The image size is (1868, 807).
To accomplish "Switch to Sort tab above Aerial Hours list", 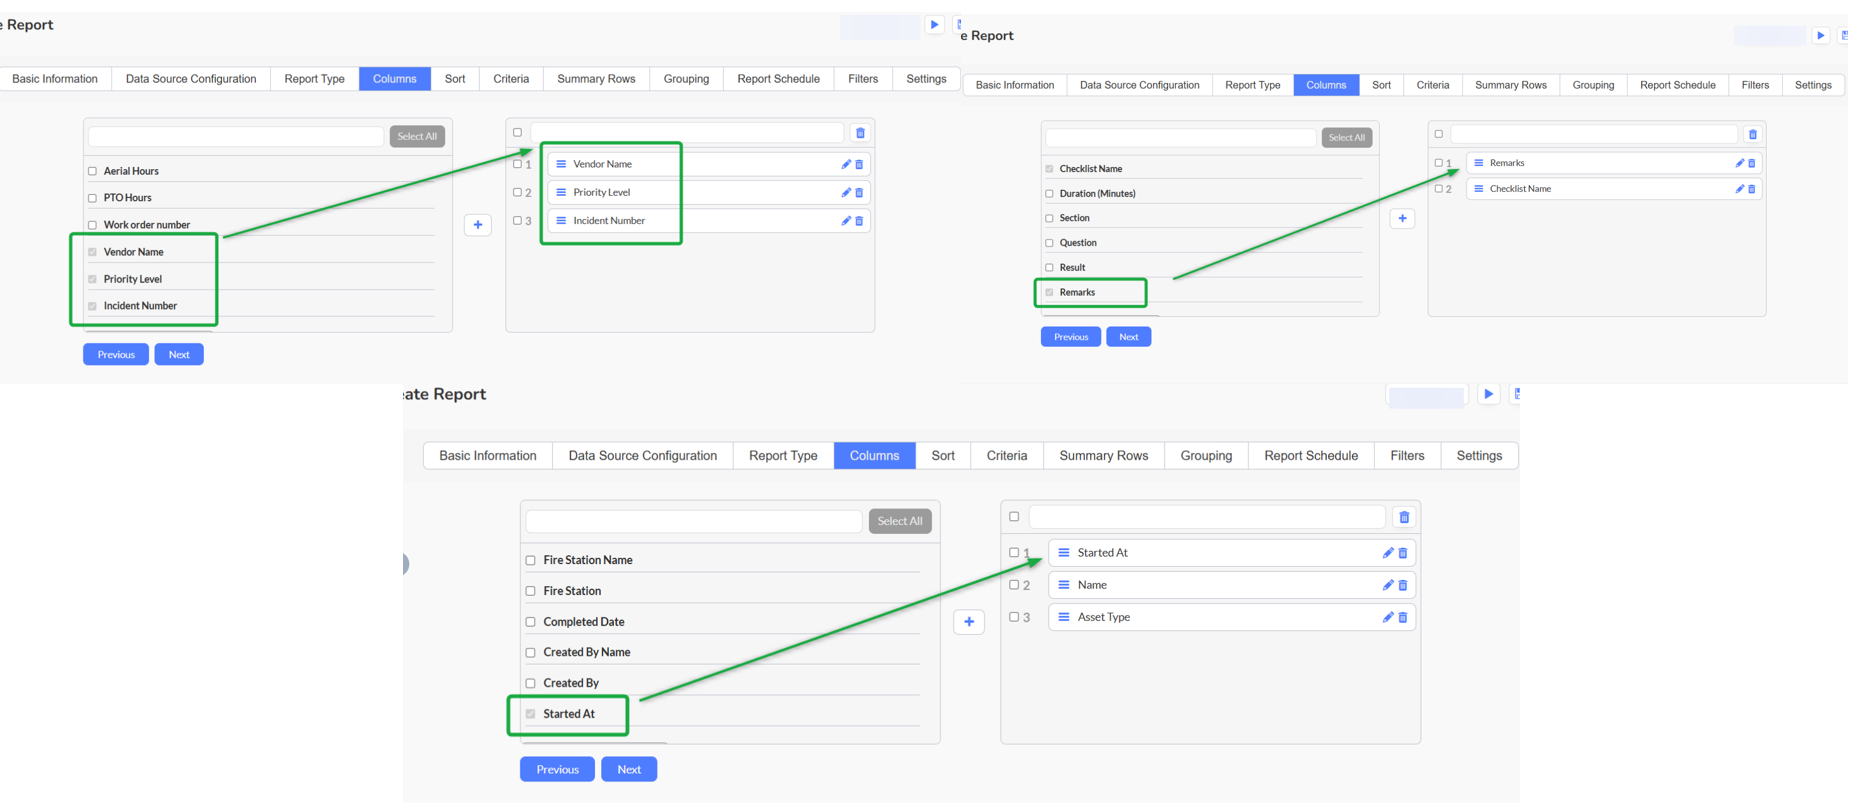I will click(x=455, y=79).
